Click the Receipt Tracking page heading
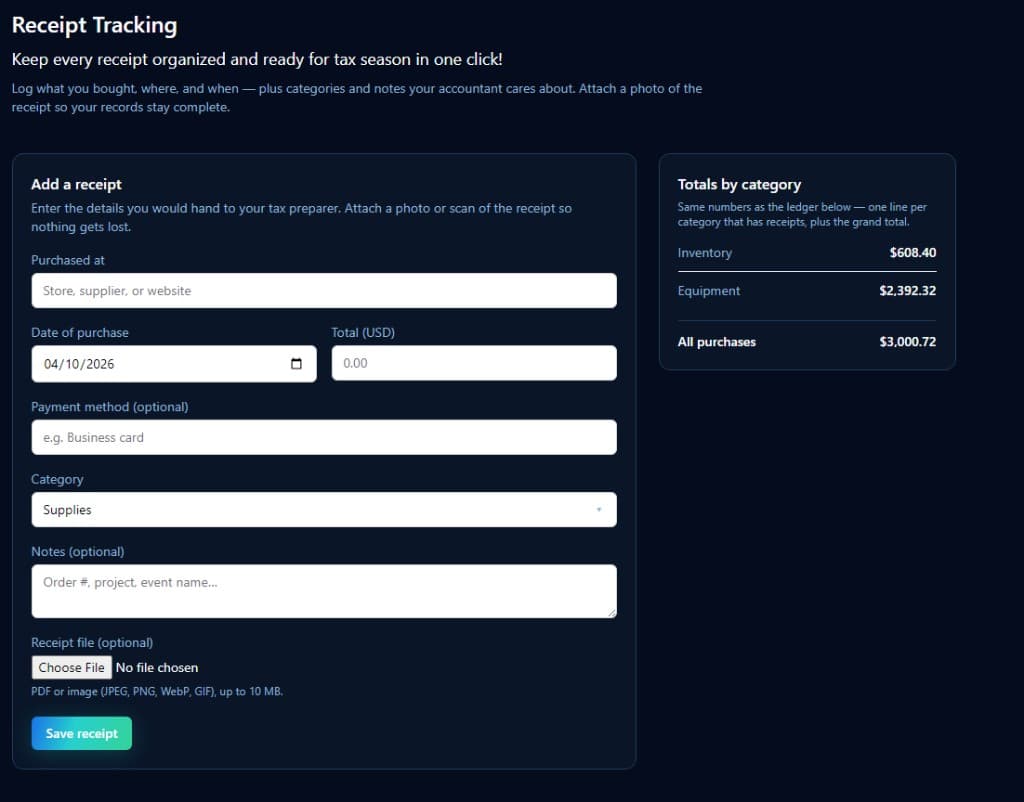This screenshot has width=1024, height=802. pyautogui.click(x=95, y=25)
